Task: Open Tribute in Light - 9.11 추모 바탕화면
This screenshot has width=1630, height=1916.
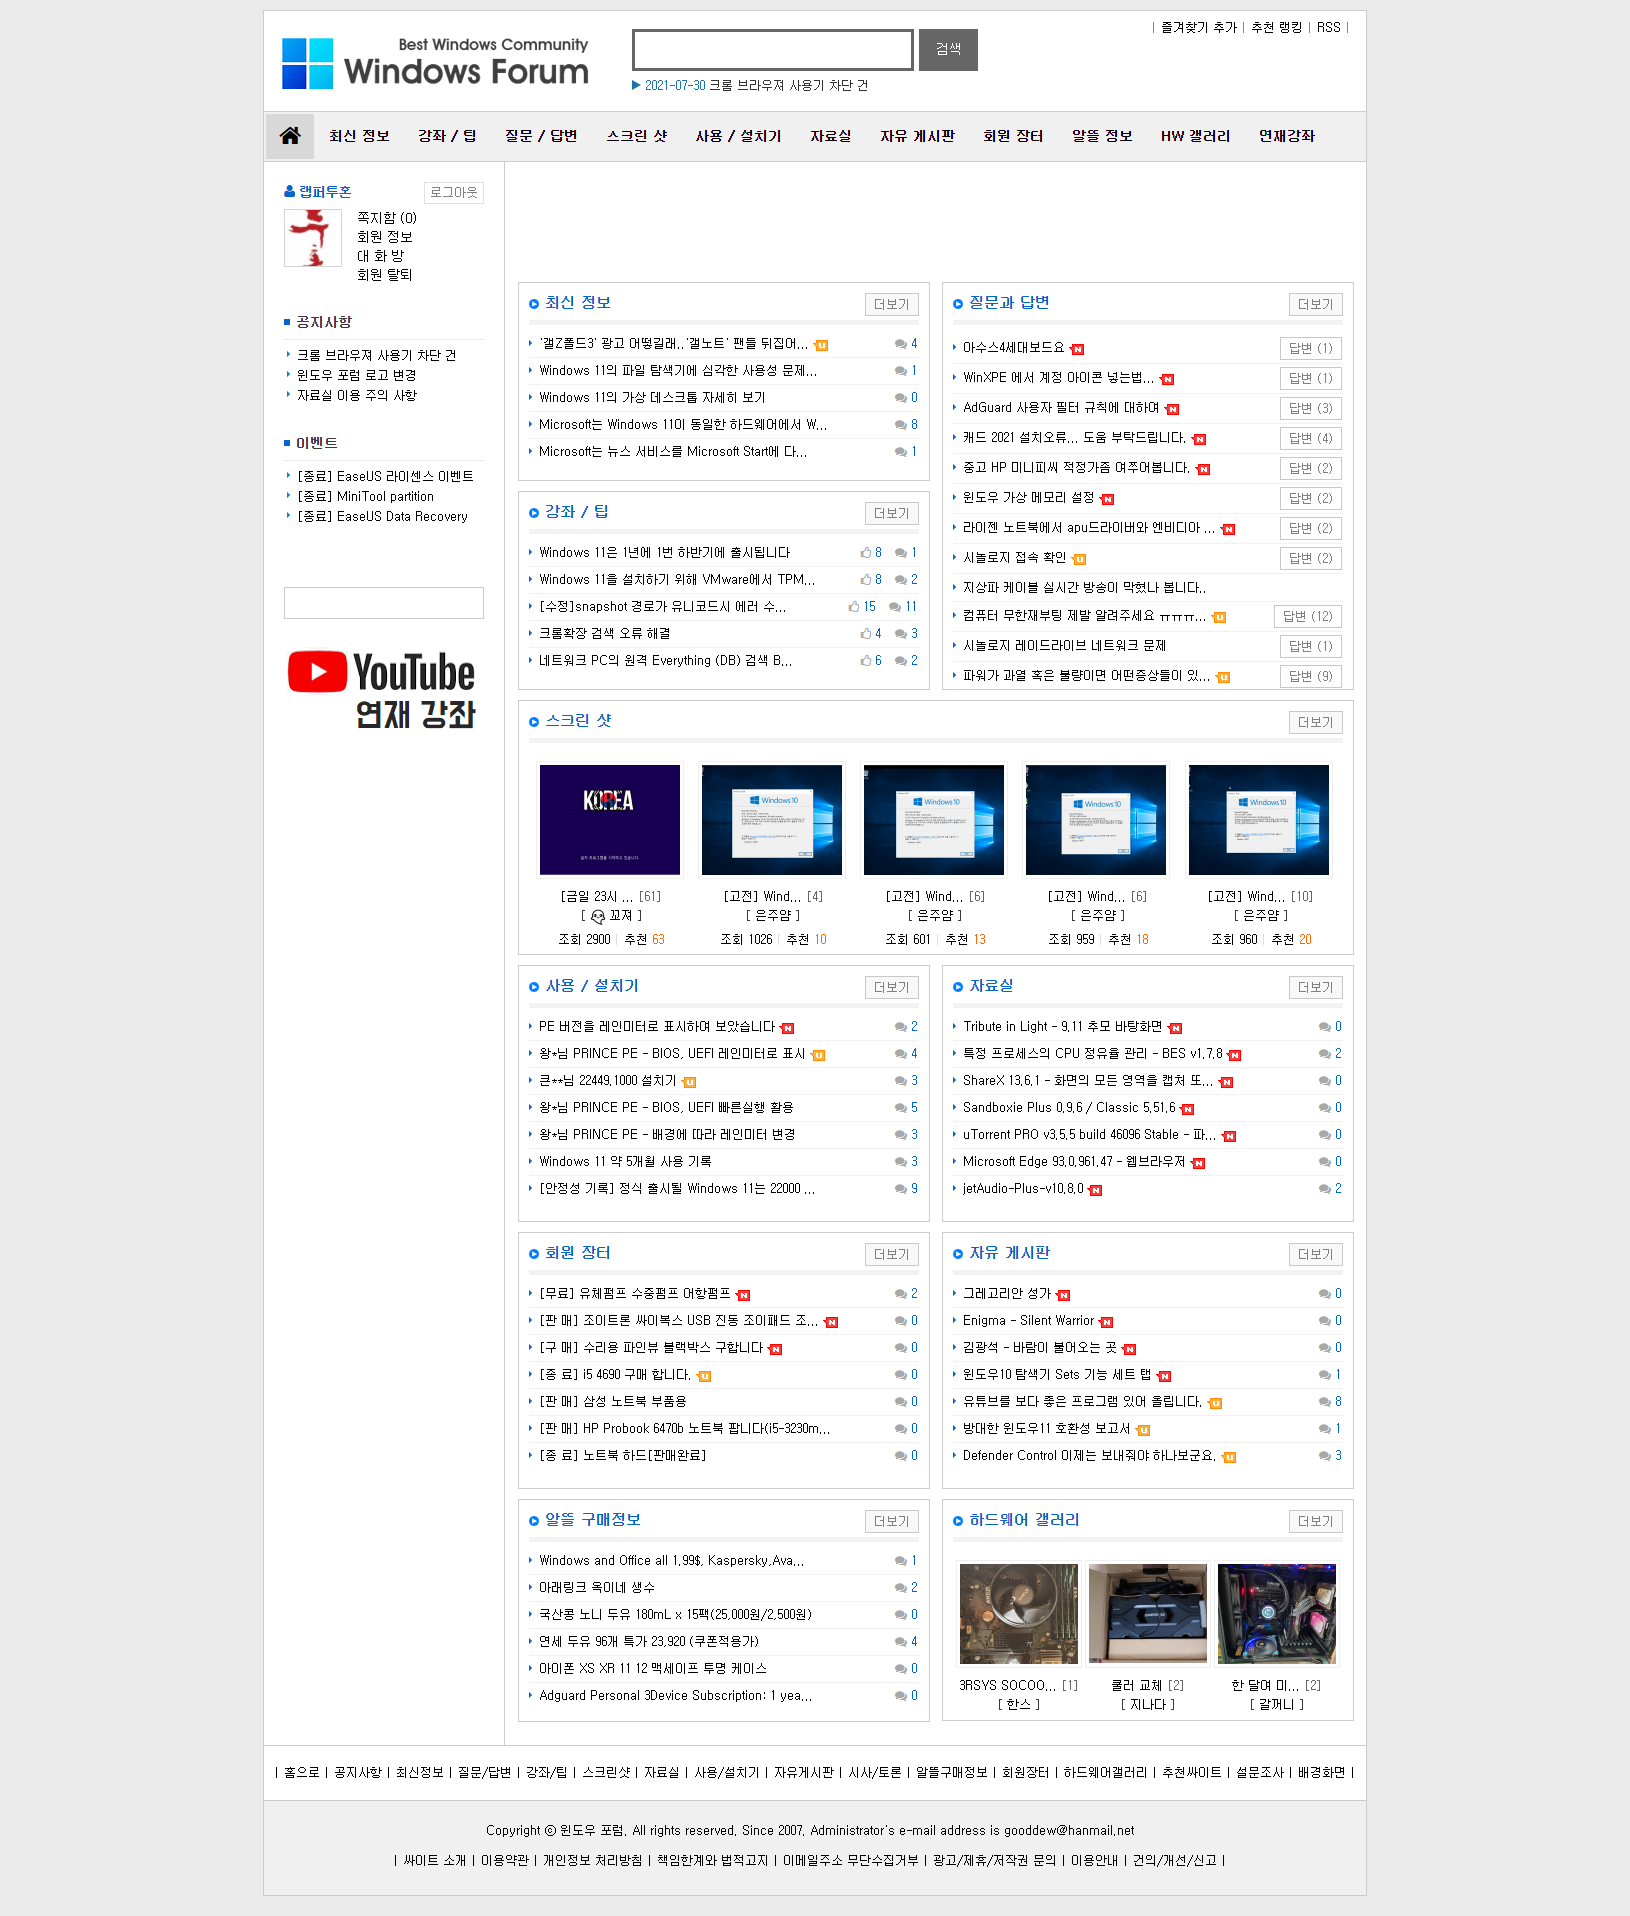Action: [1062, 1026]
